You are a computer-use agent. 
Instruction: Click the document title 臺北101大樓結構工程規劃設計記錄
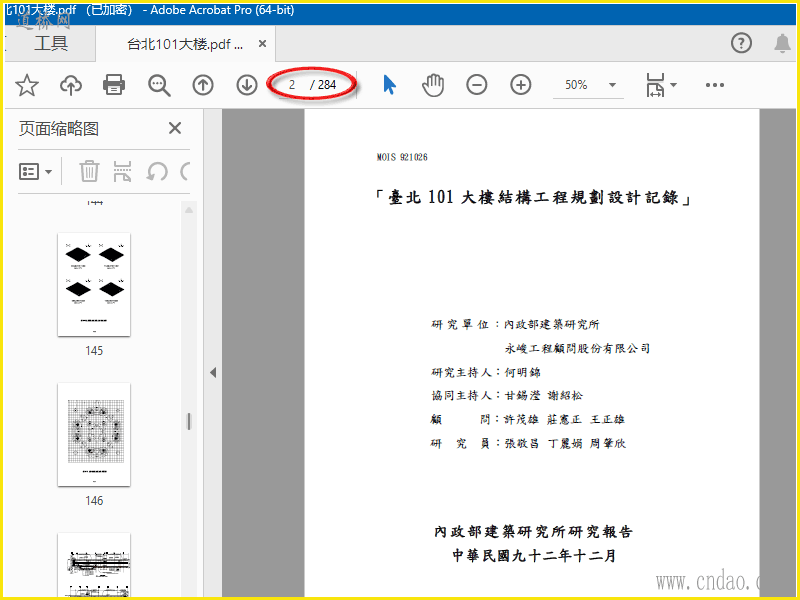[533, 197]
